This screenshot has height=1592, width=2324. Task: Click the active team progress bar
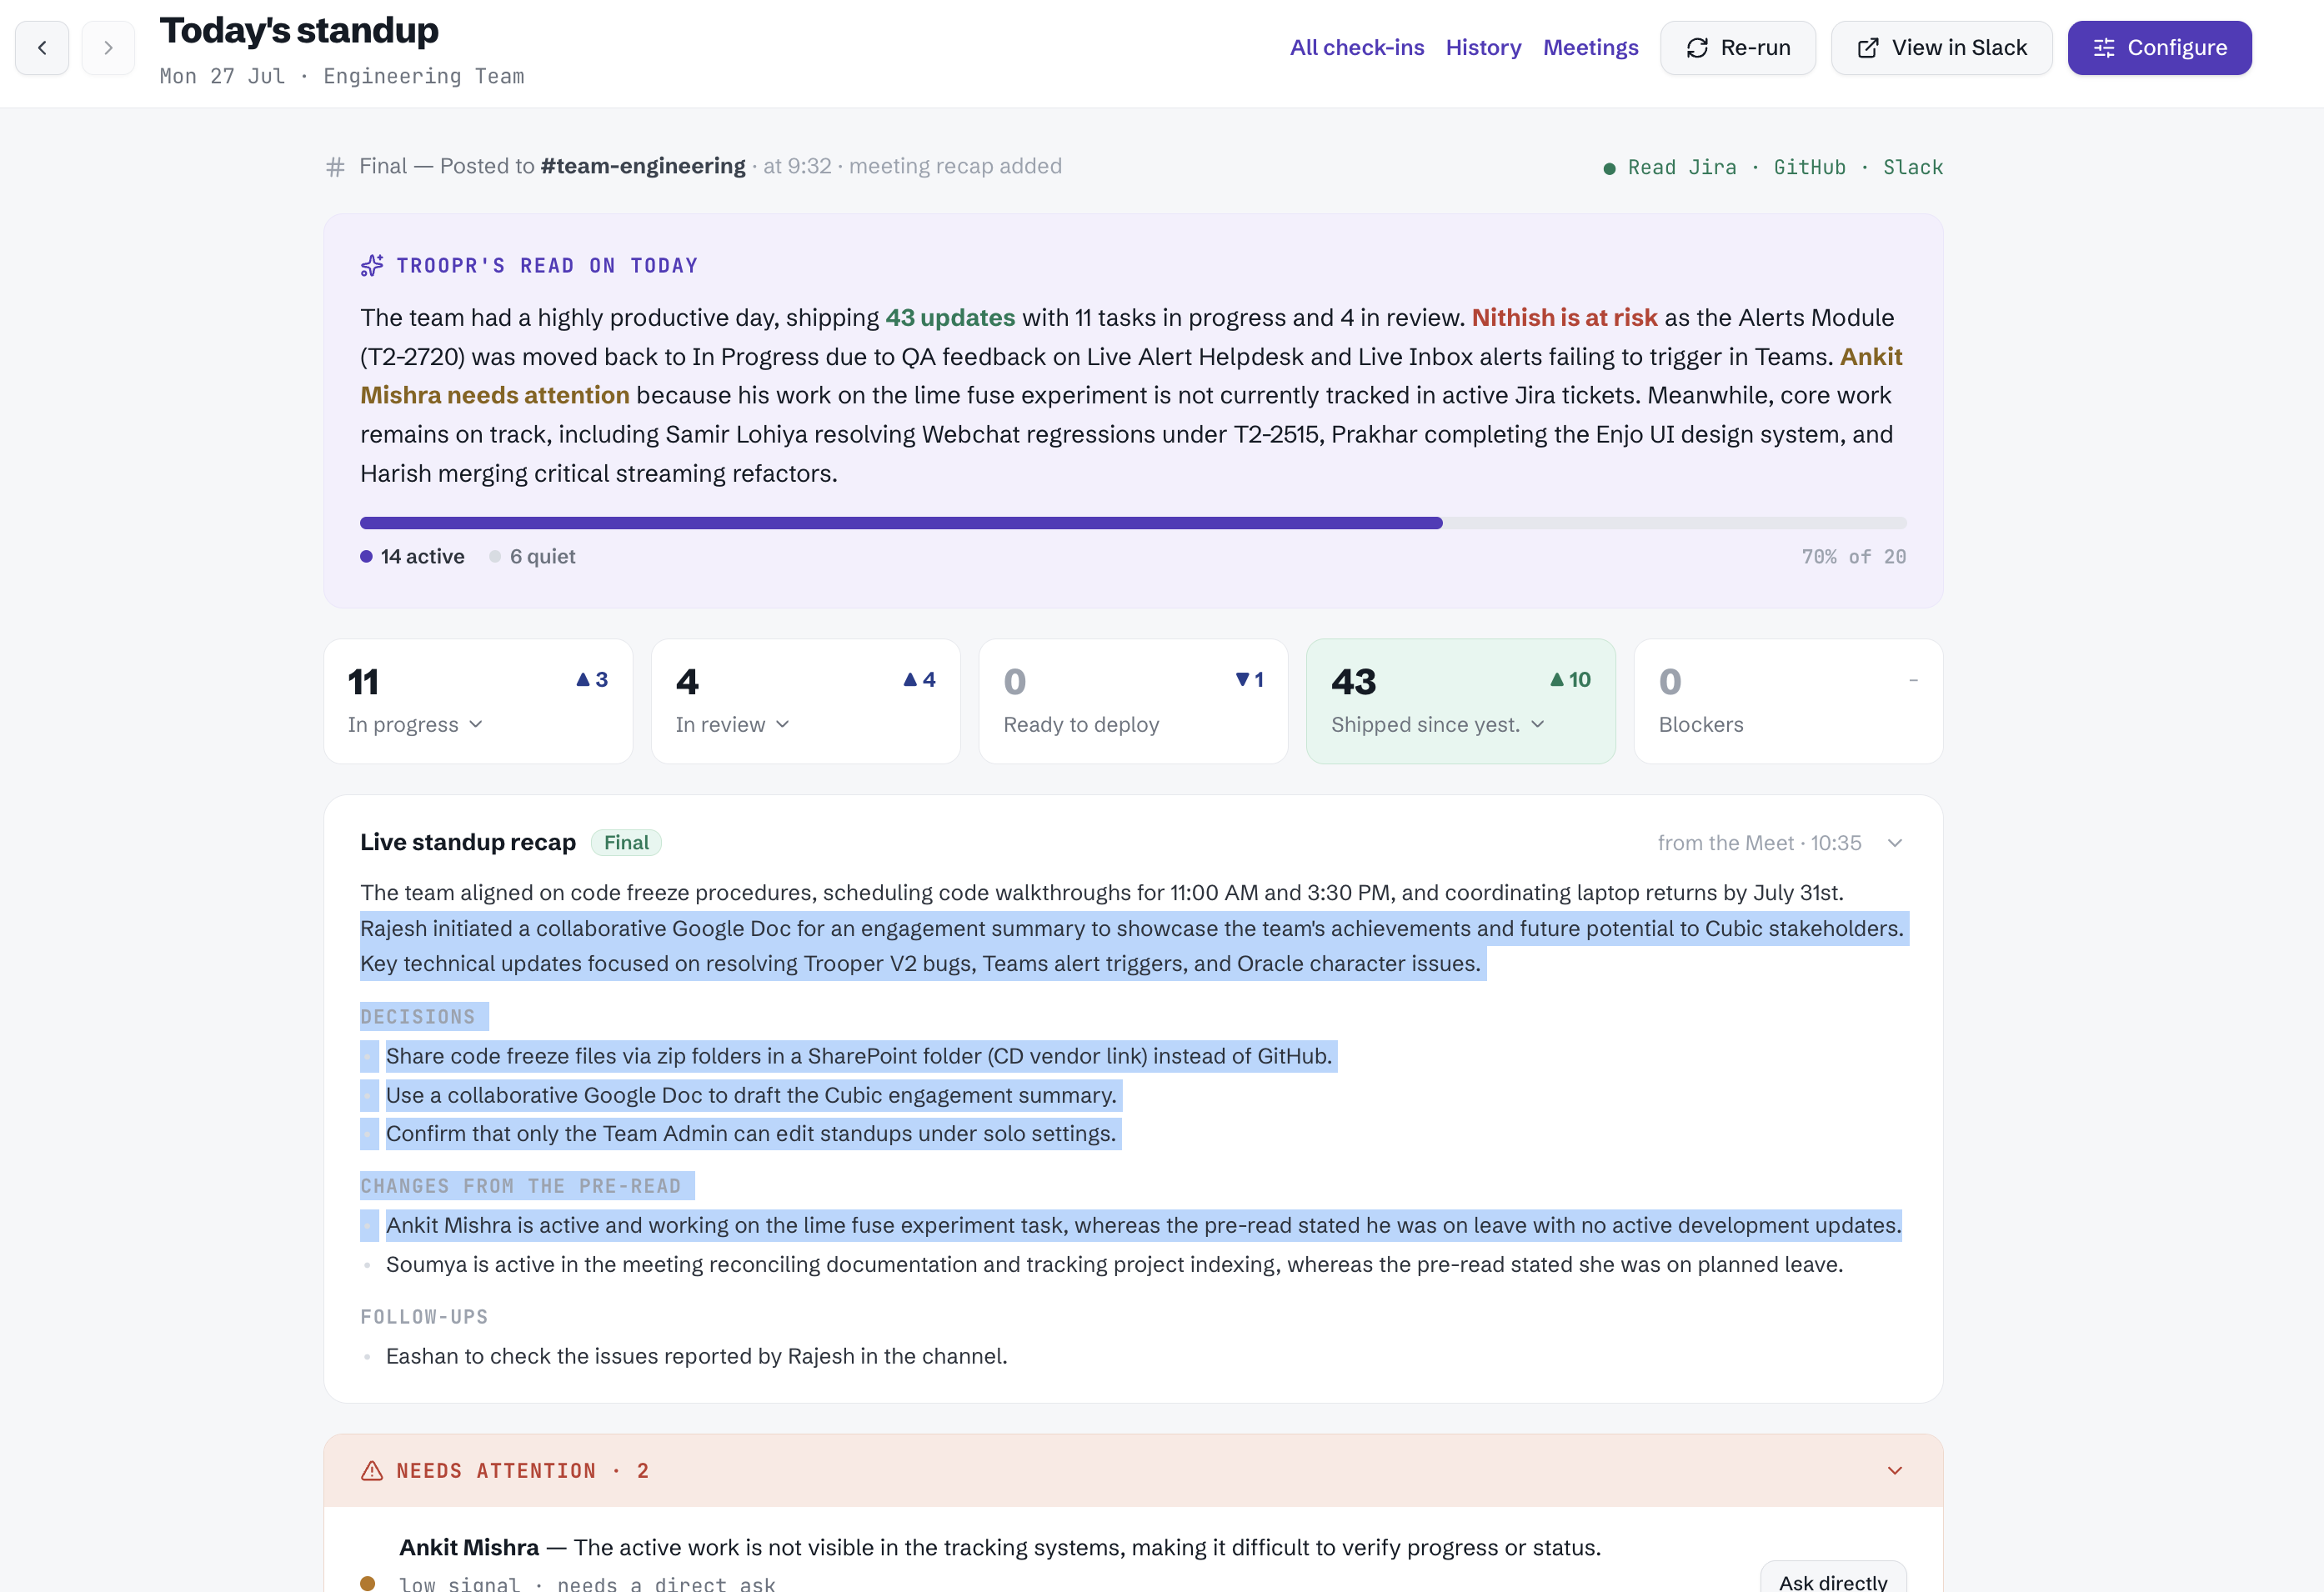pyautogui.click(x=1133, y=523)
